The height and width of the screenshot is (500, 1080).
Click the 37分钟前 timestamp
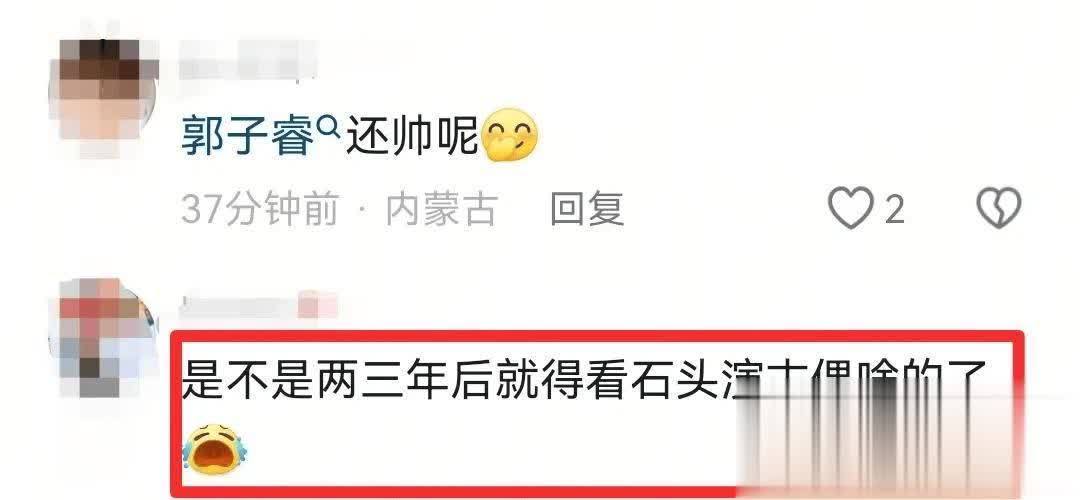[260, 209]
